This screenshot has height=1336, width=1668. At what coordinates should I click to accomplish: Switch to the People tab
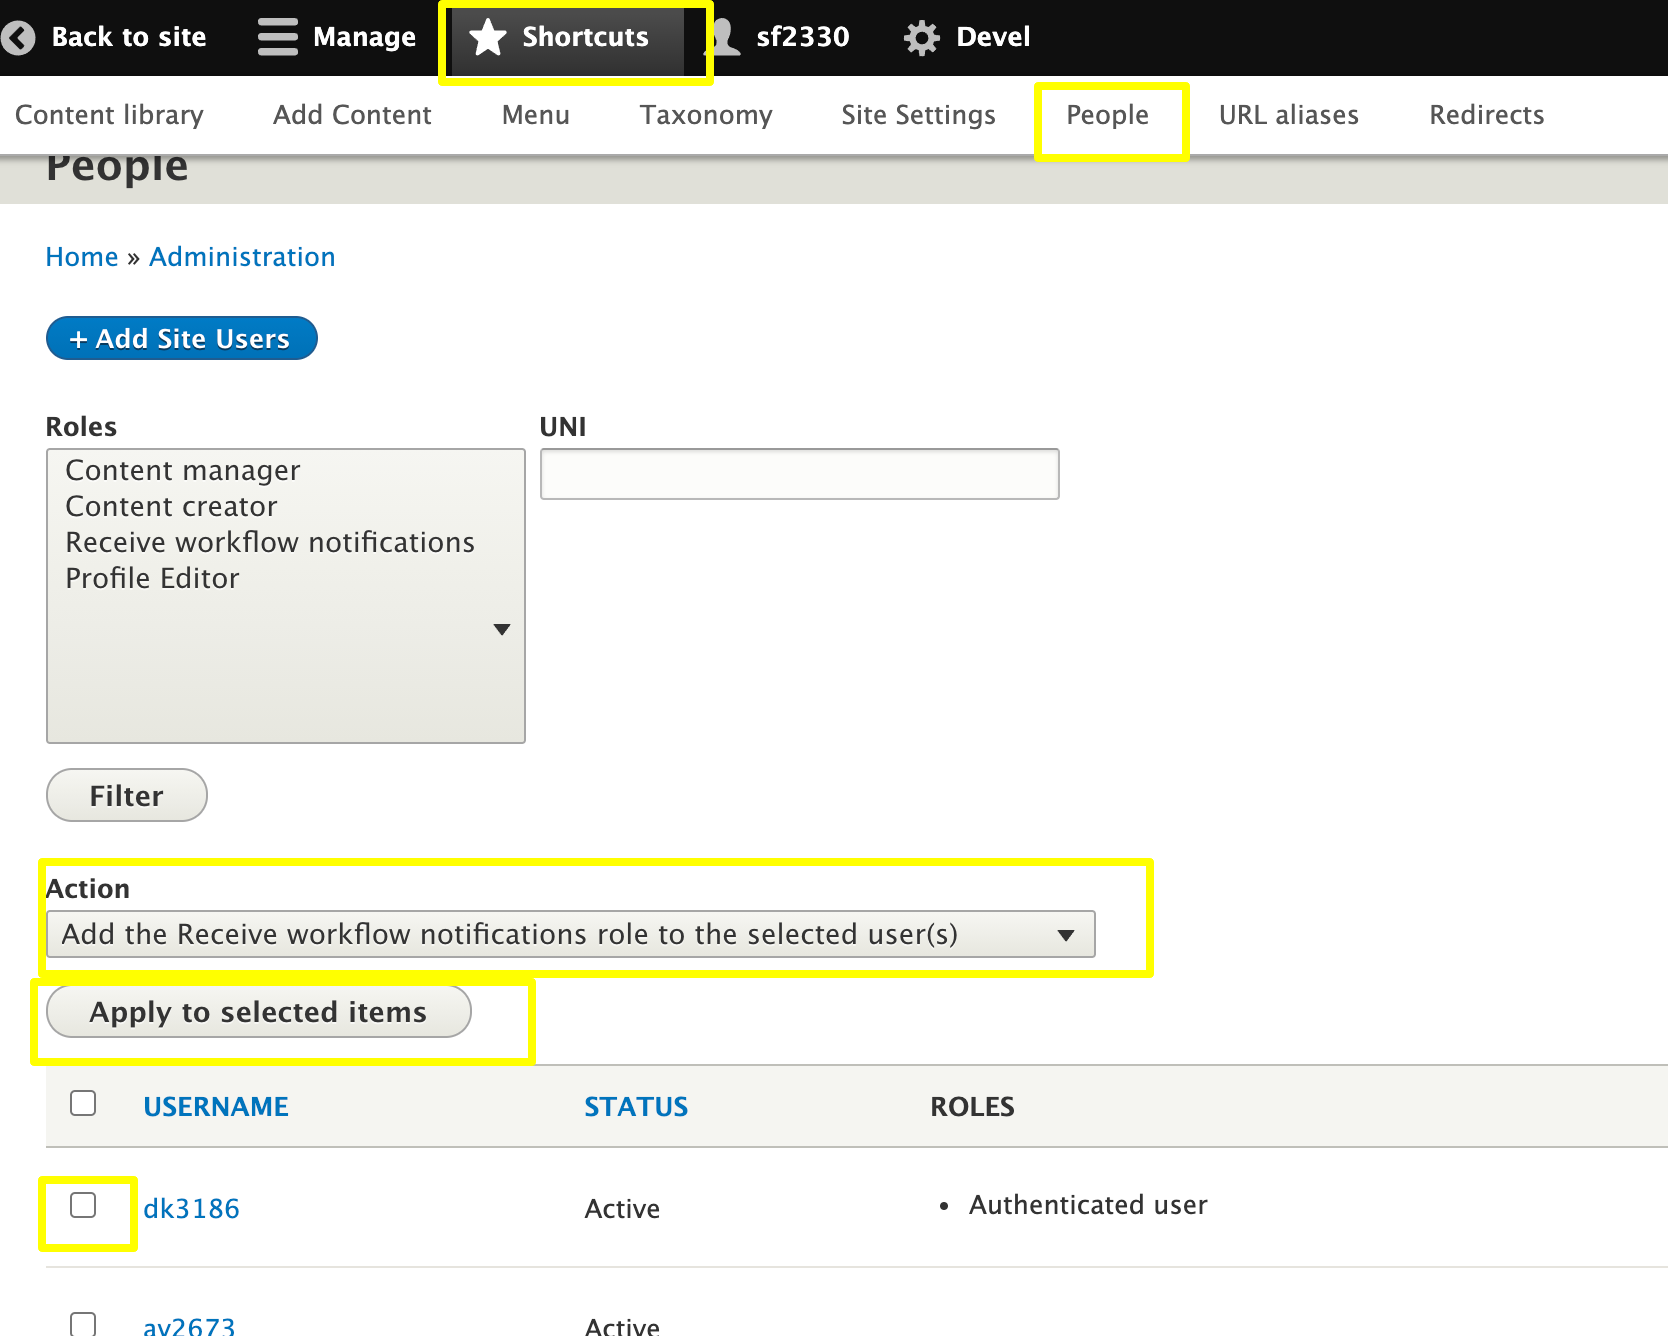1108,115
